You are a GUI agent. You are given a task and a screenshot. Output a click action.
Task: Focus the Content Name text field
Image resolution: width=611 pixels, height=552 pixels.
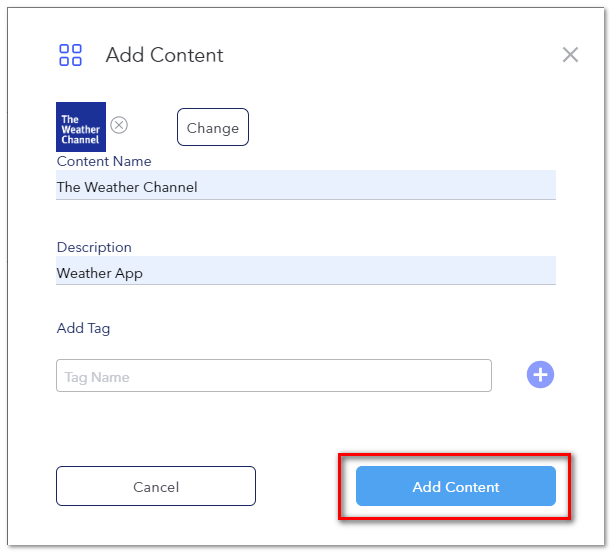tap(306, 185)
